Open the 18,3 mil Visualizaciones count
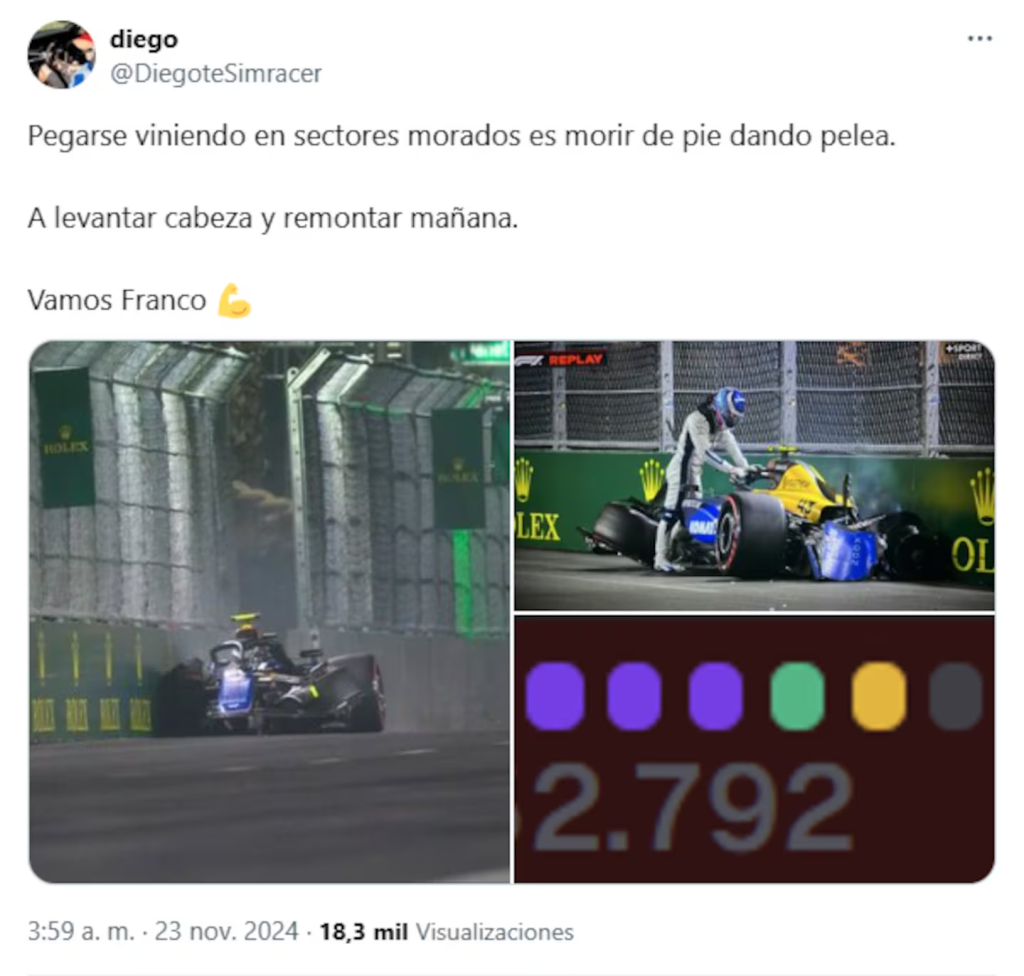1024x976 pixels. pyautogui.click(x=446, y=931)
